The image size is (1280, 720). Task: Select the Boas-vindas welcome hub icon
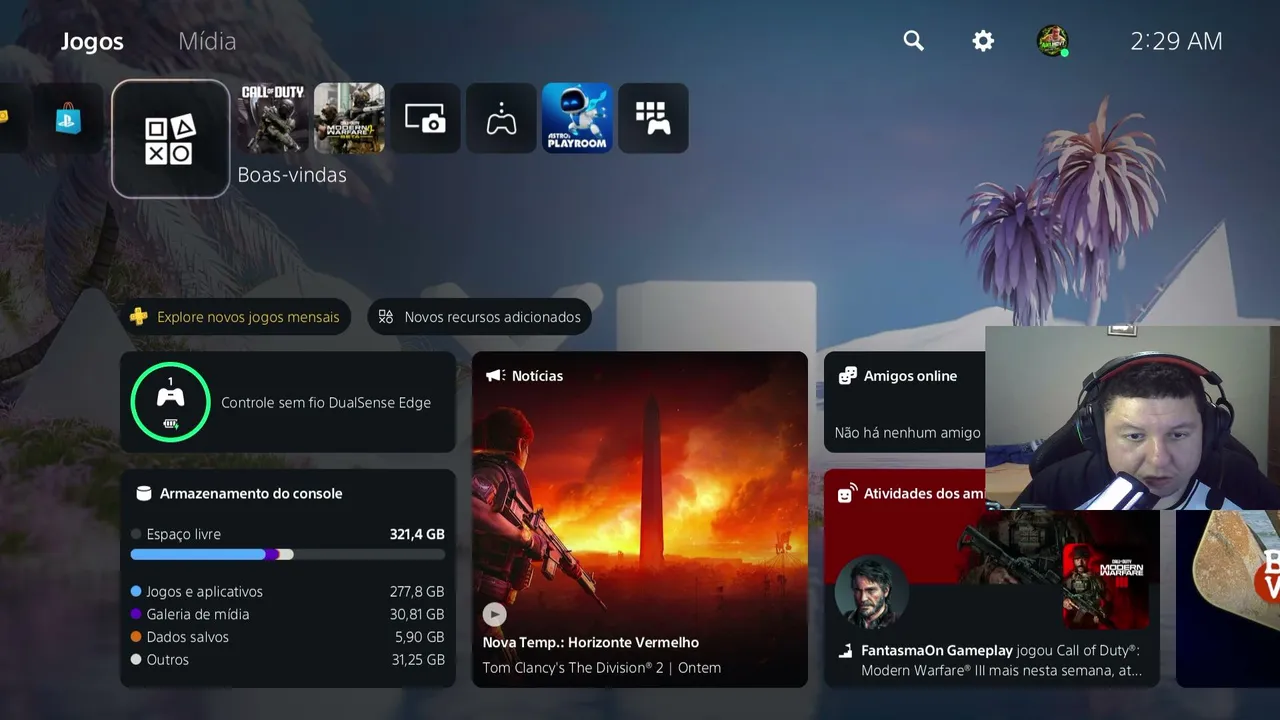[x=171, y=139]
